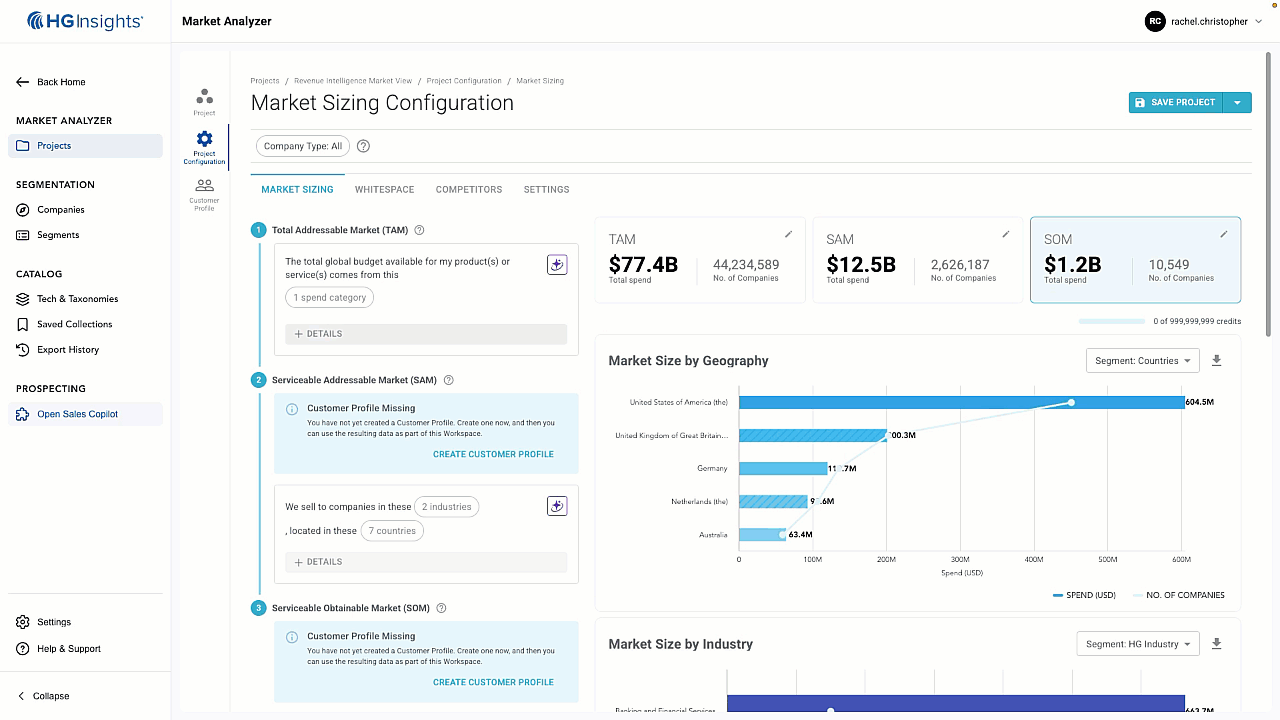Create Customer Profile link in SOM
The width and height of the screenshot is (1280, 720).
[493, 682]
